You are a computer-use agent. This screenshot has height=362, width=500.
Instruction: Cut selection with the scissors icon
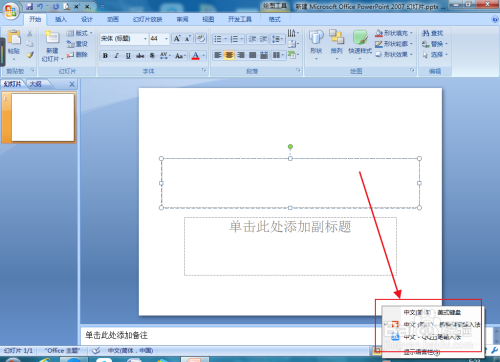[30, 33]
